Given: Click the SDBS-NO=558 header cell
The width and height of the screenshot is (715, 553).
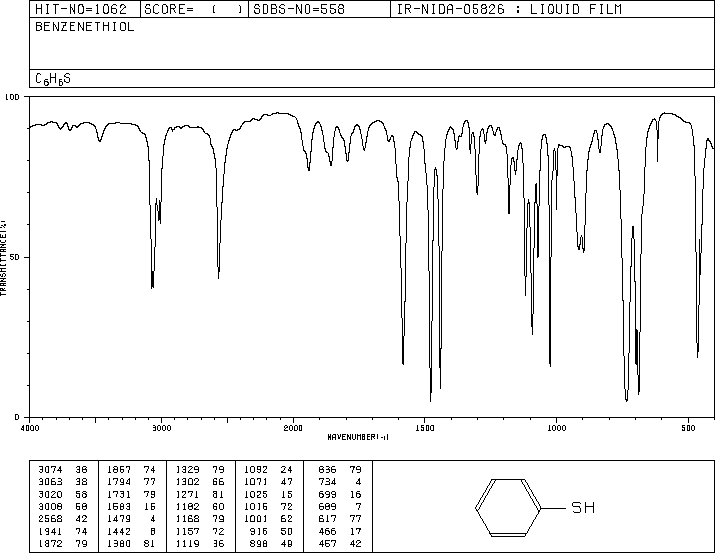Looking at the screenshot, I should 299,10.
